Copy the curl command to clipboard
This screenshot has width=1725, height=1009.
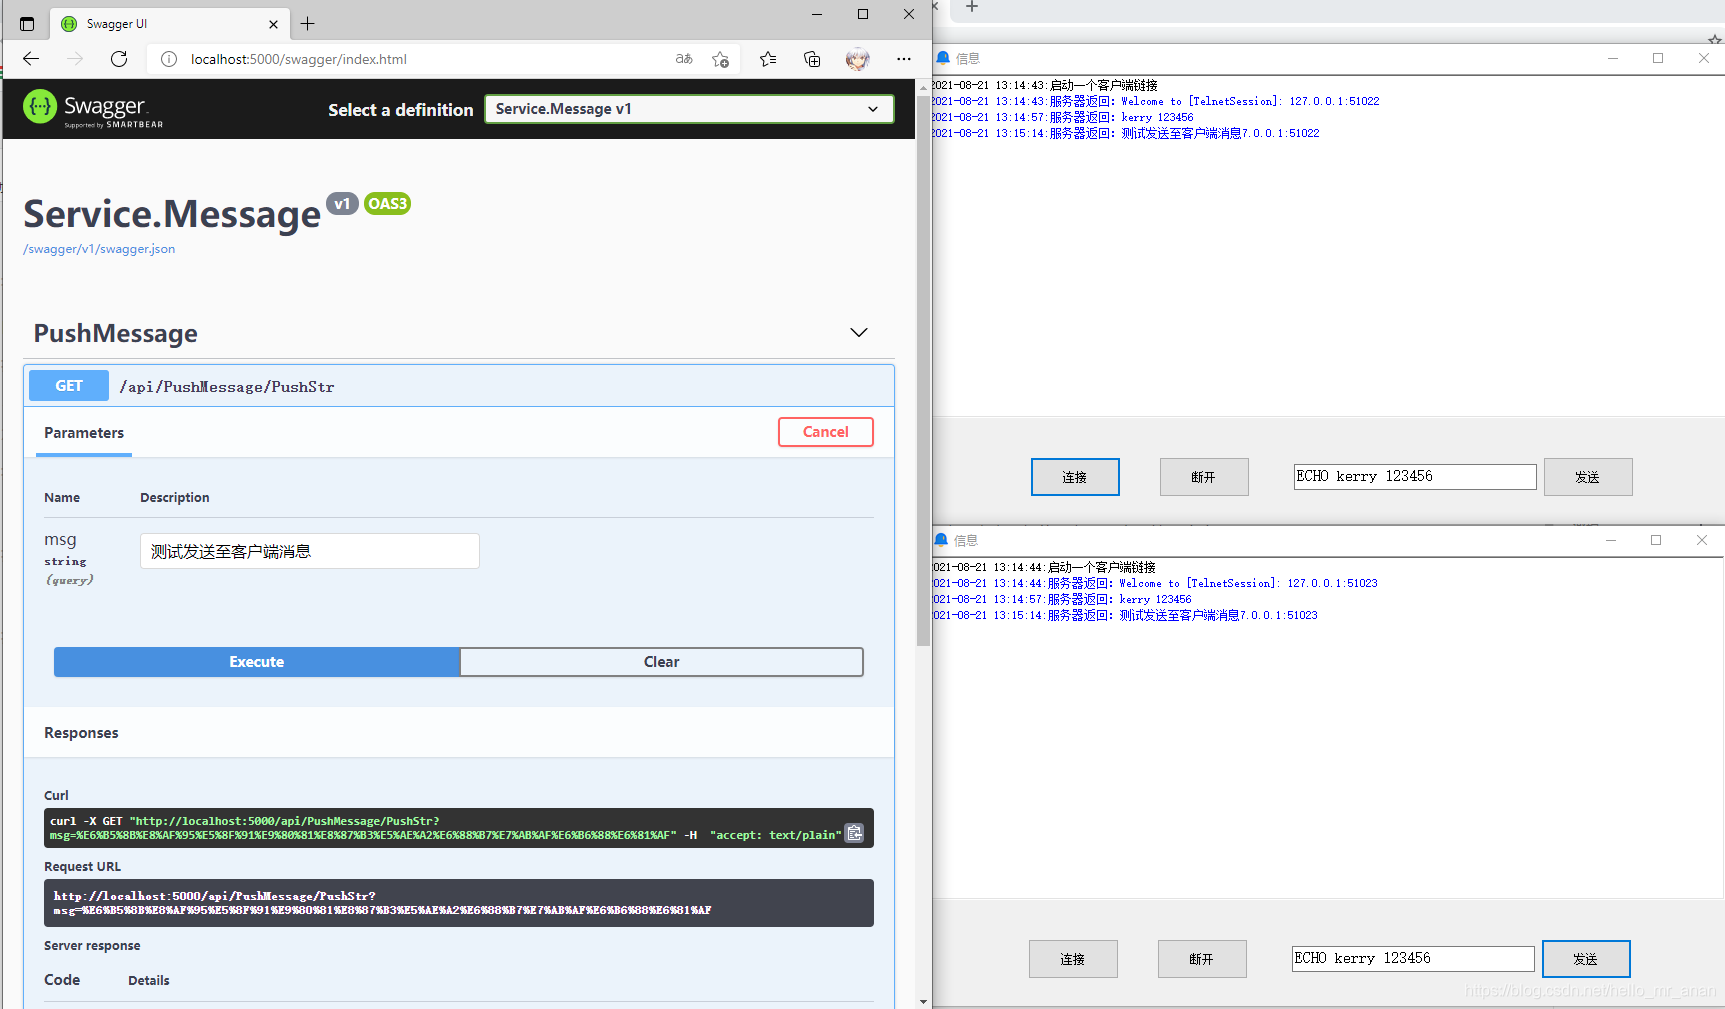click(x=855, y=833)
